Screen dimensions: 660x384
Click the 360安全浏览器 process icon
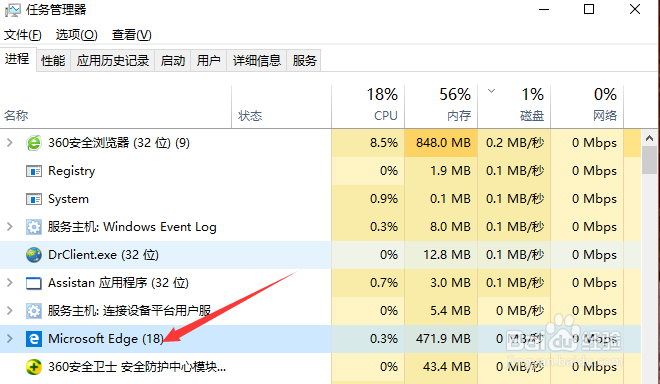34,143
